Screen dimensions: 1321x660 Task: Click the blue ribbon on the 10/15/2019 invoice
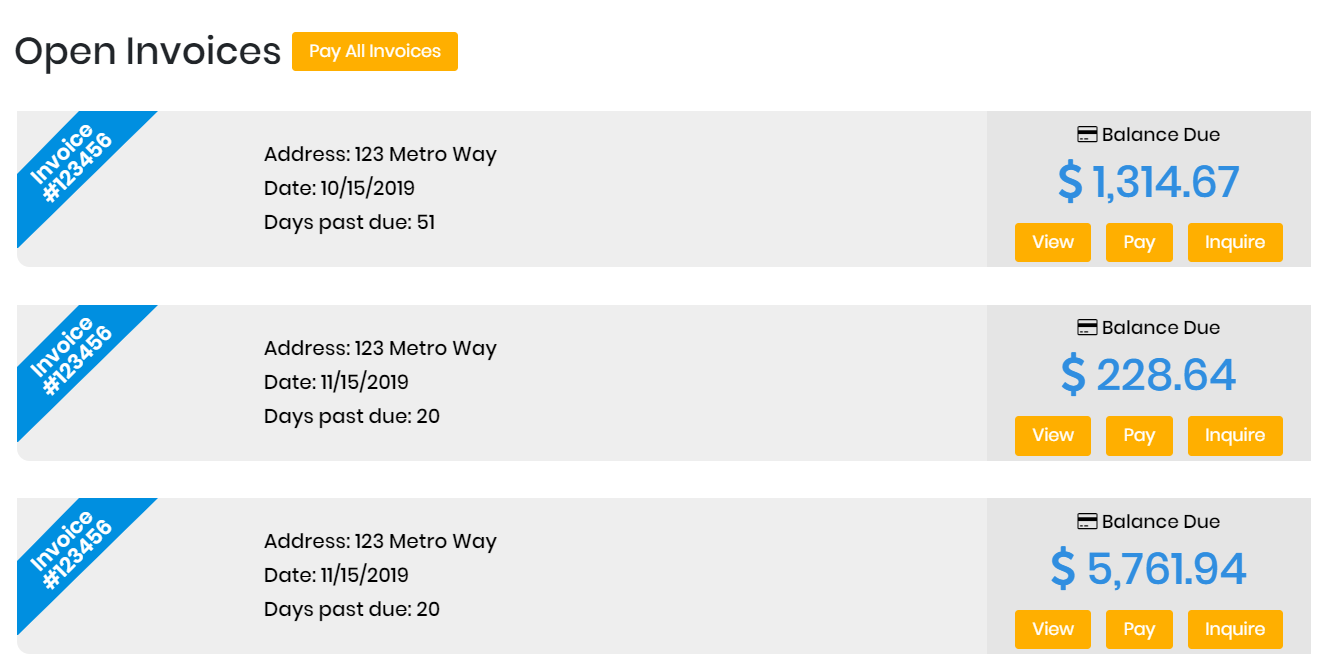point(72,164)
